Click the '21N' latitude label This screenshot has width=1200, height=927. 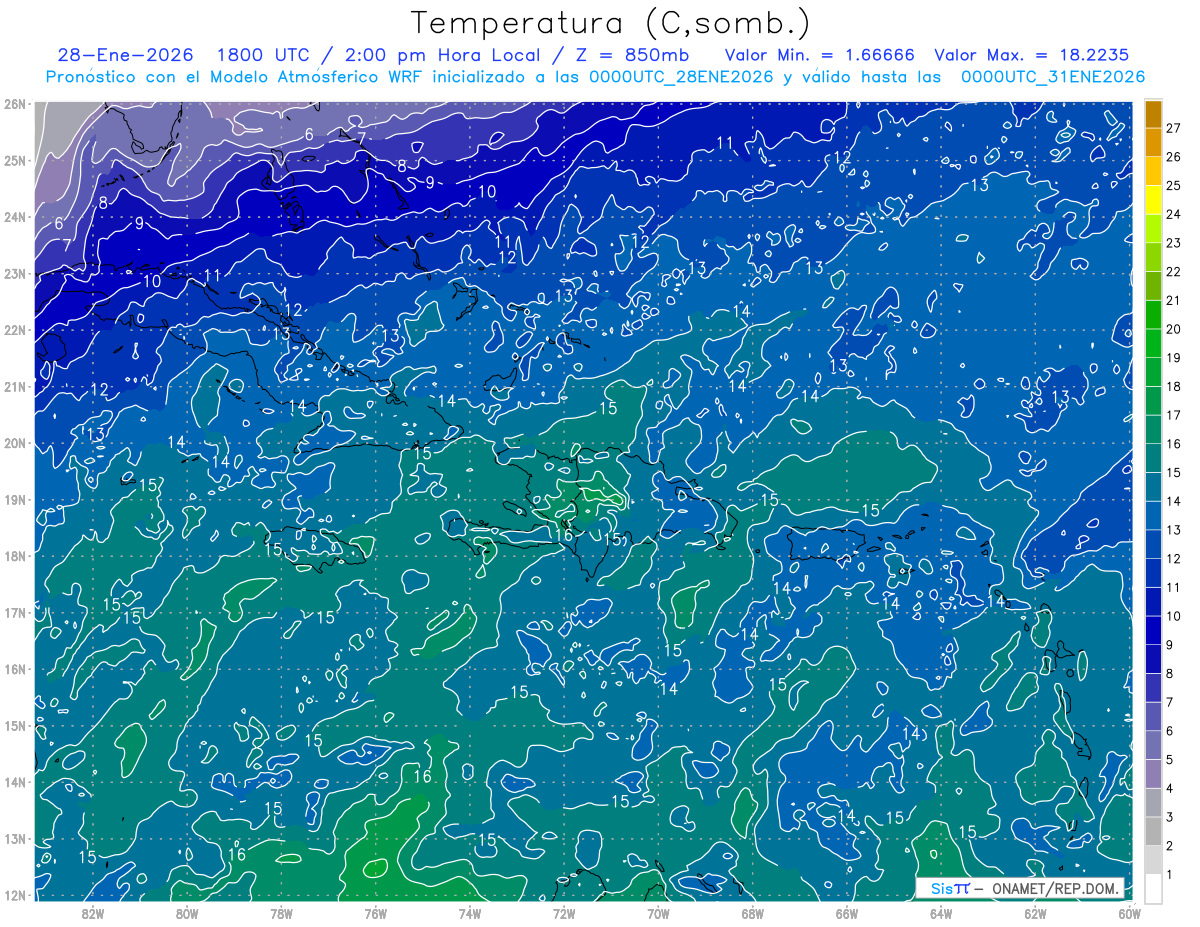coord(14,386)
